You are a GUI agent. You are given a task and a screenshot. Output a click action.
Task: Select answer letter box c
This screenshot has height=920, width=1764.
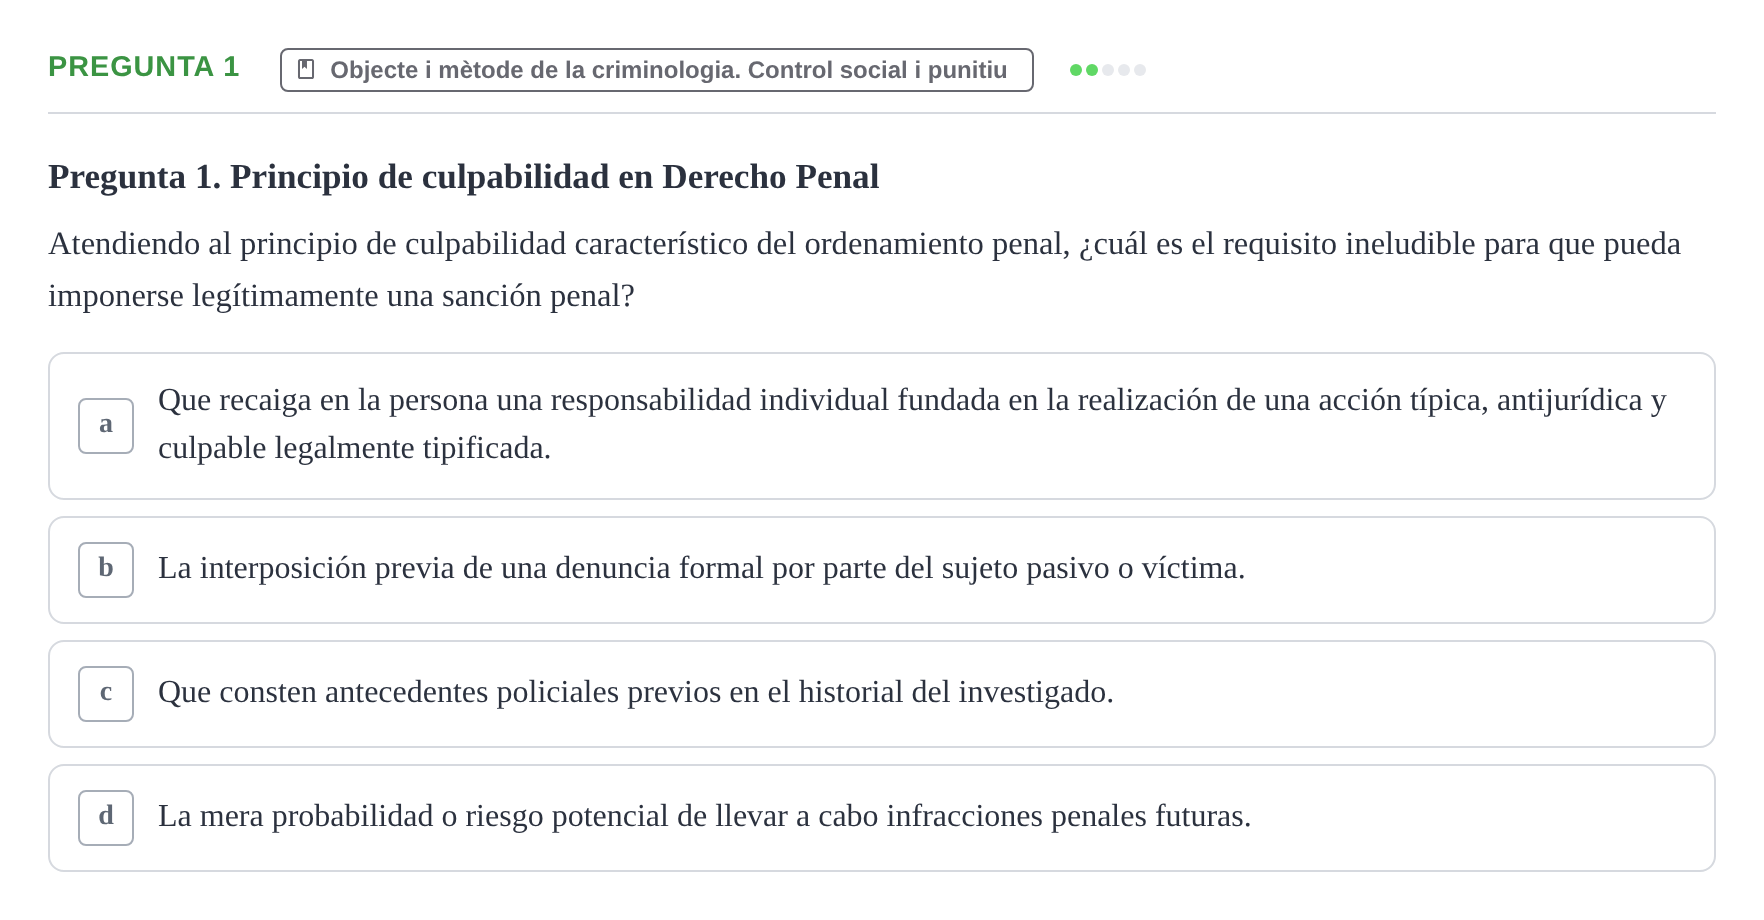[x=106, y=694]
